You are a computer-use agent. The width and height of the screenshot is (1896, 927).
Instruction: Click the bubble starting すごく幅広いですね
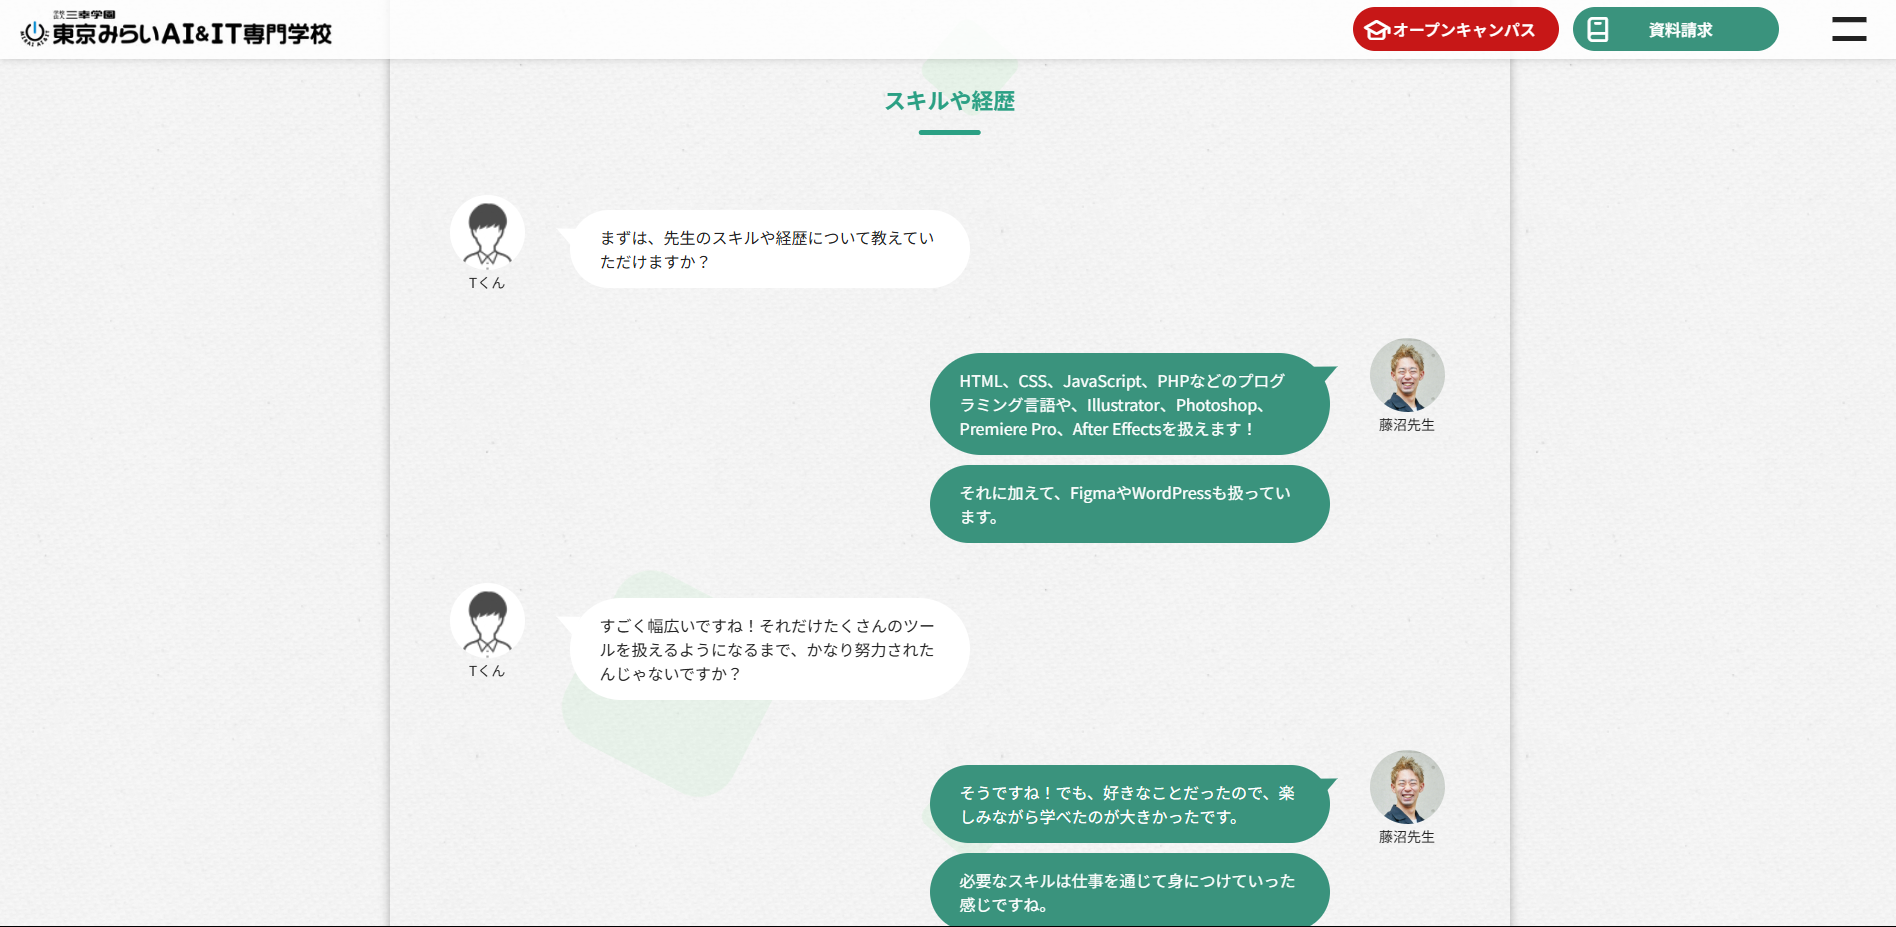click(770, 649)
